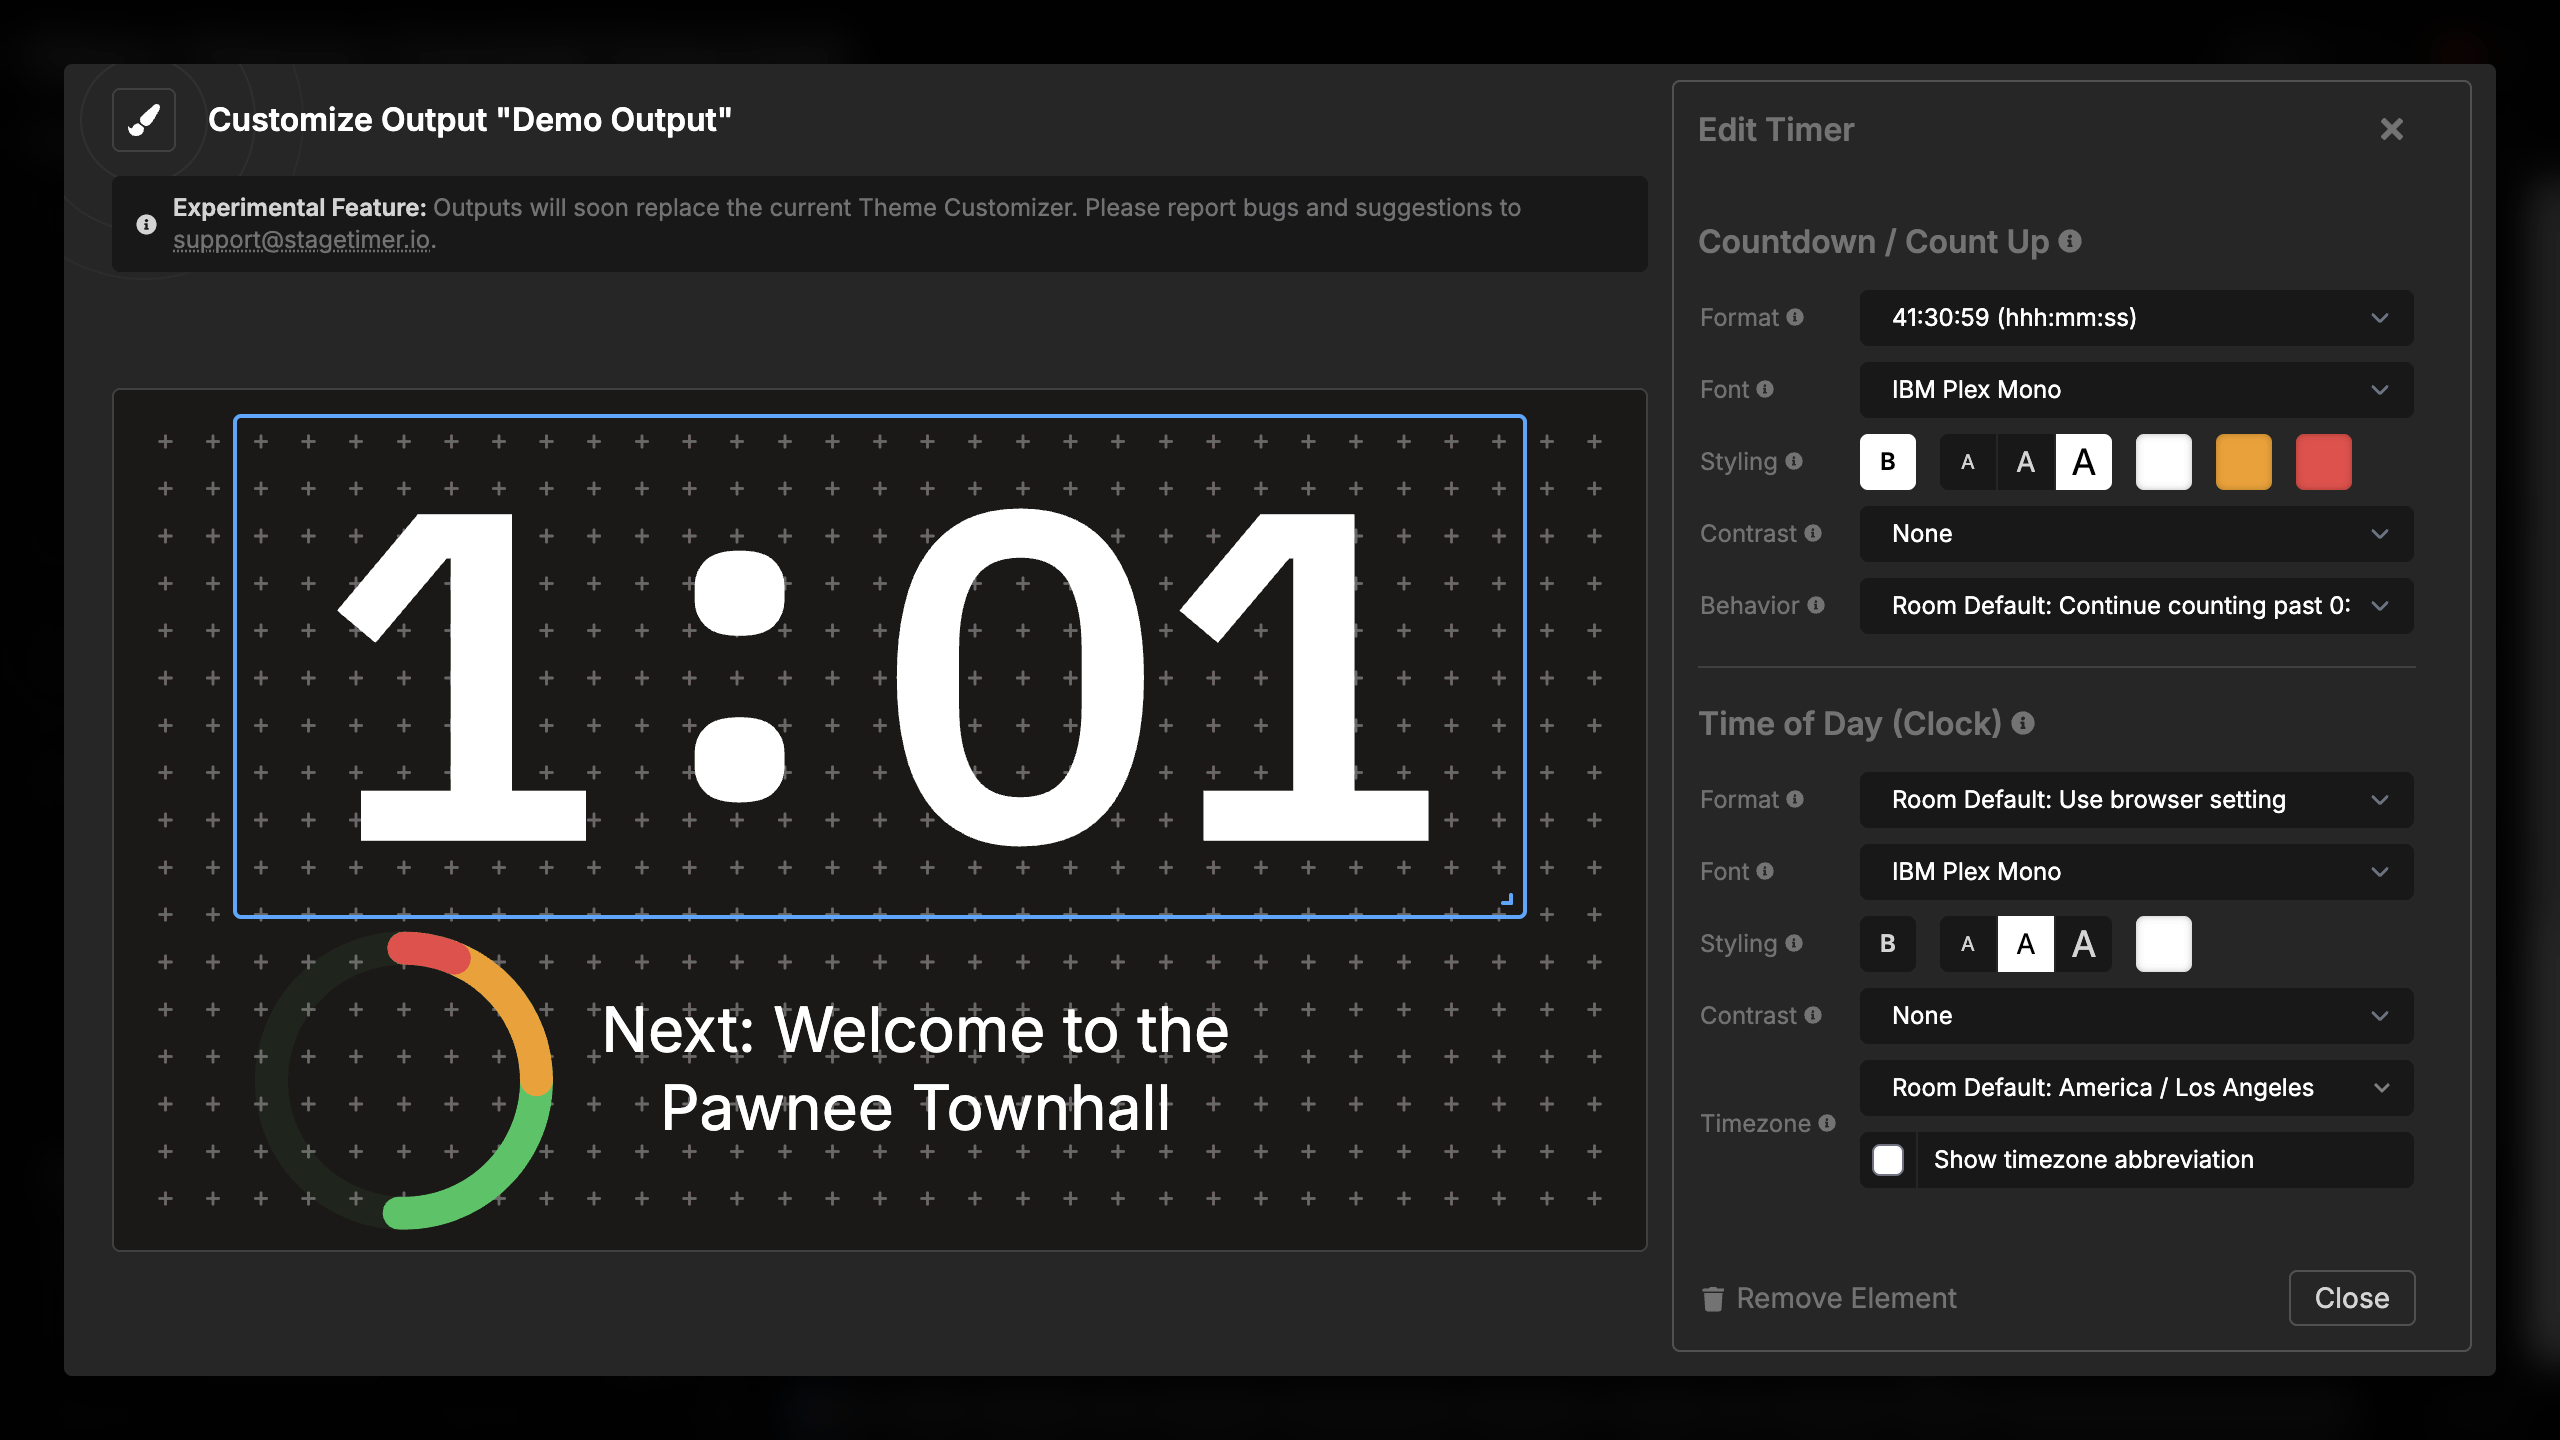The width and height of the screenshot is (2560, 1440).
Task: Click the Close button in Edit Timer
Action: point(2351,1298)
